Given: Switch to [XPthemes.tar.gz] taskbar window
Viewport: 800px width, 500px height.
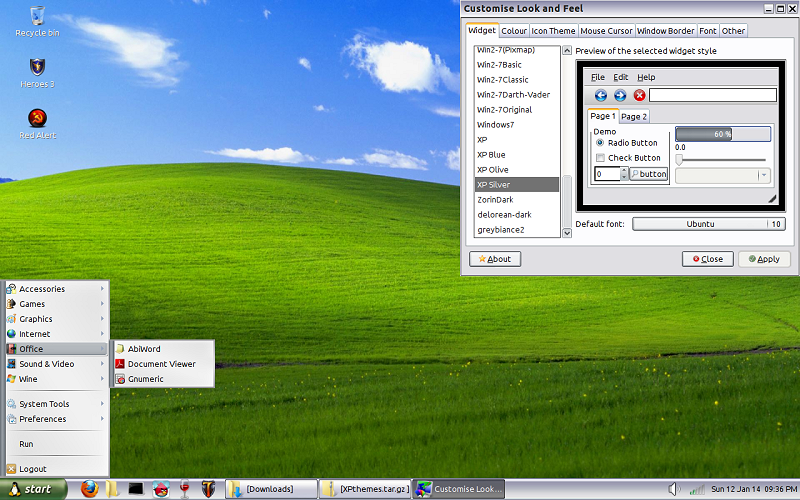Looking at the screenshot, I should [x=365, y=489].
